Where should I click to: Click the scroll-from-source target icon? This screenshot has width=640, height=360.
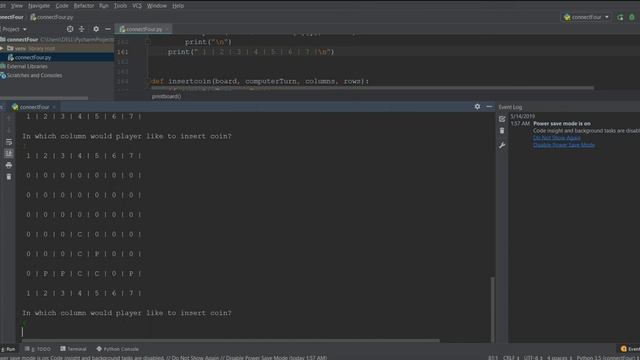coord(70,29)
